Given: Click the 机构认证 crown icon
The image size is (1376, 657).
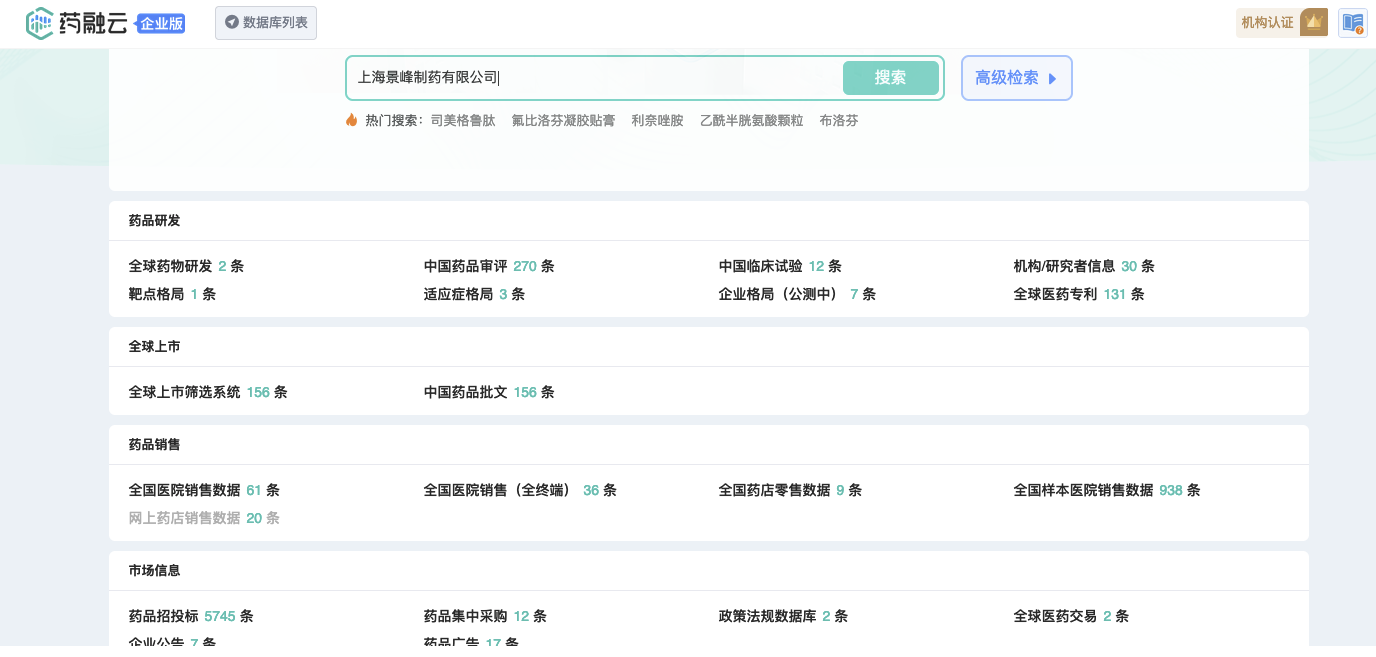Looking at the screenshot, I should point(1313,22).
